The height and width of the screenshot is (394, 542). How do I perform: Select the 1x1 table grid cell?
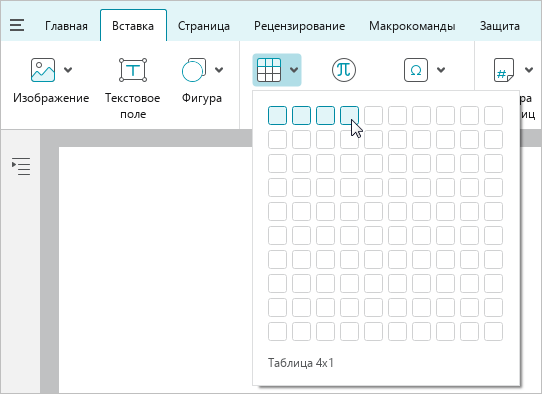point(277,115)
